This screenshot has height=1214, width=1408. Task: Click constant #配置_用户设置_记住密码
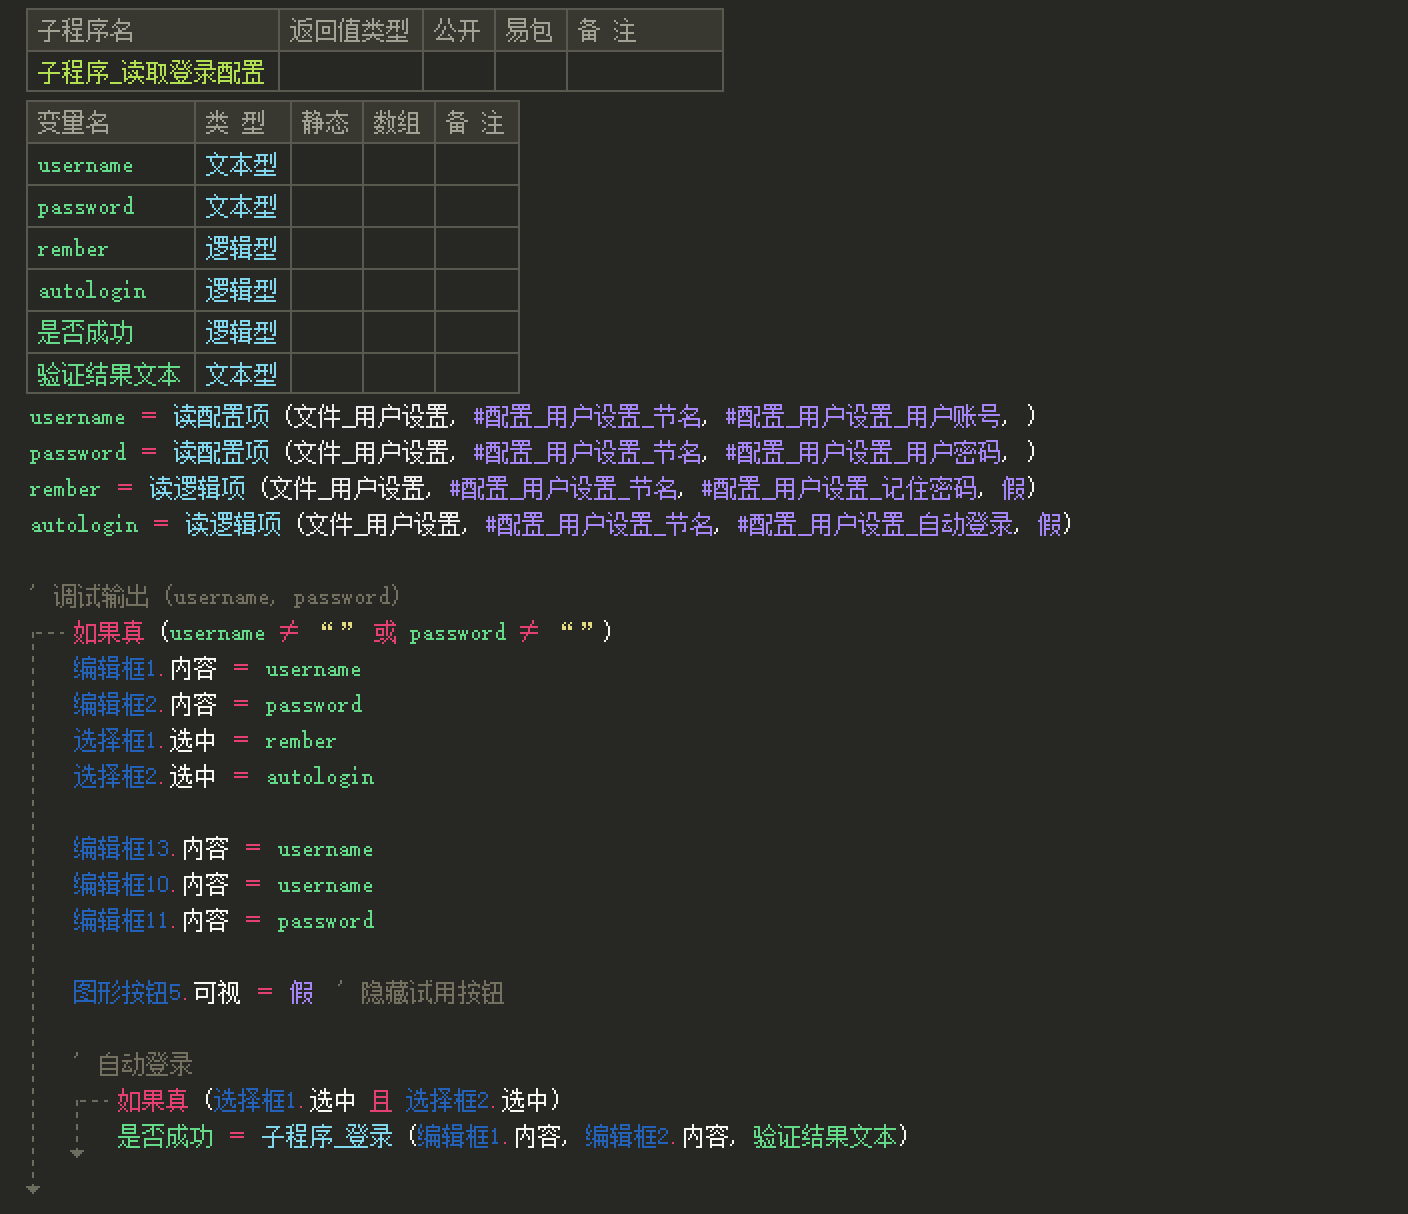pyautogui.click(x=839, y=488)
